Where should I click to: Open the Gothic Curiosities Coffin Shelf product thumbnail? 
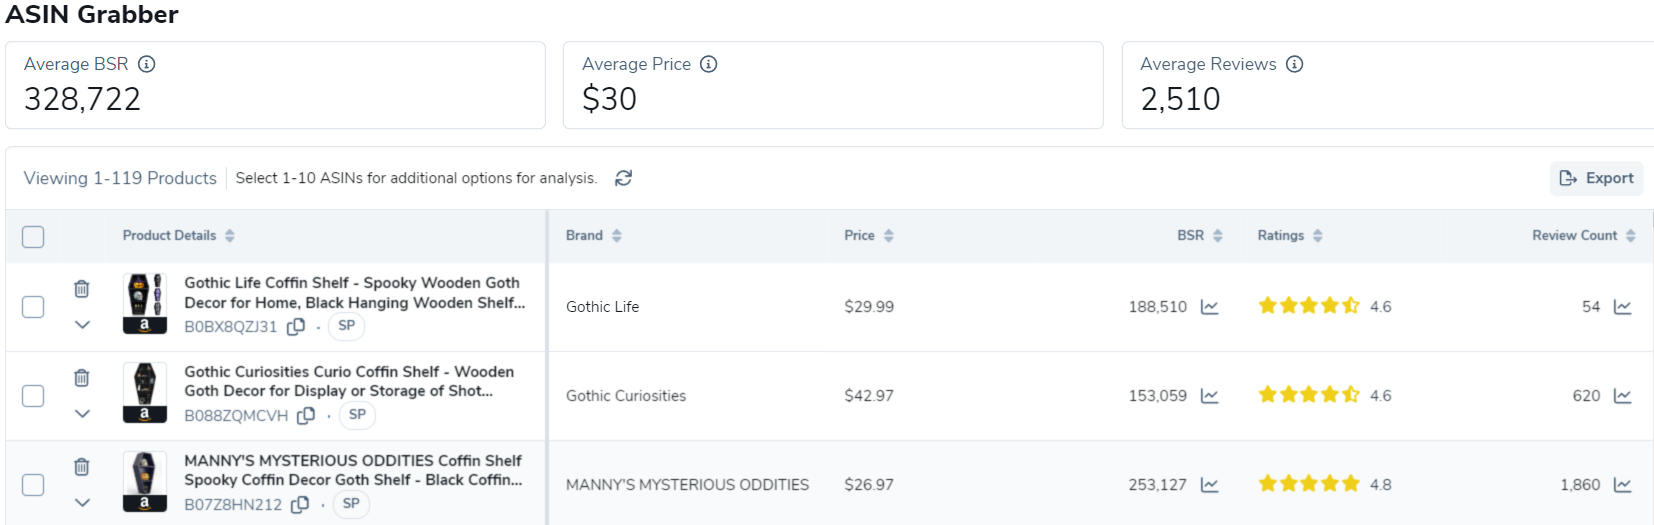click(x=145, y=392)
